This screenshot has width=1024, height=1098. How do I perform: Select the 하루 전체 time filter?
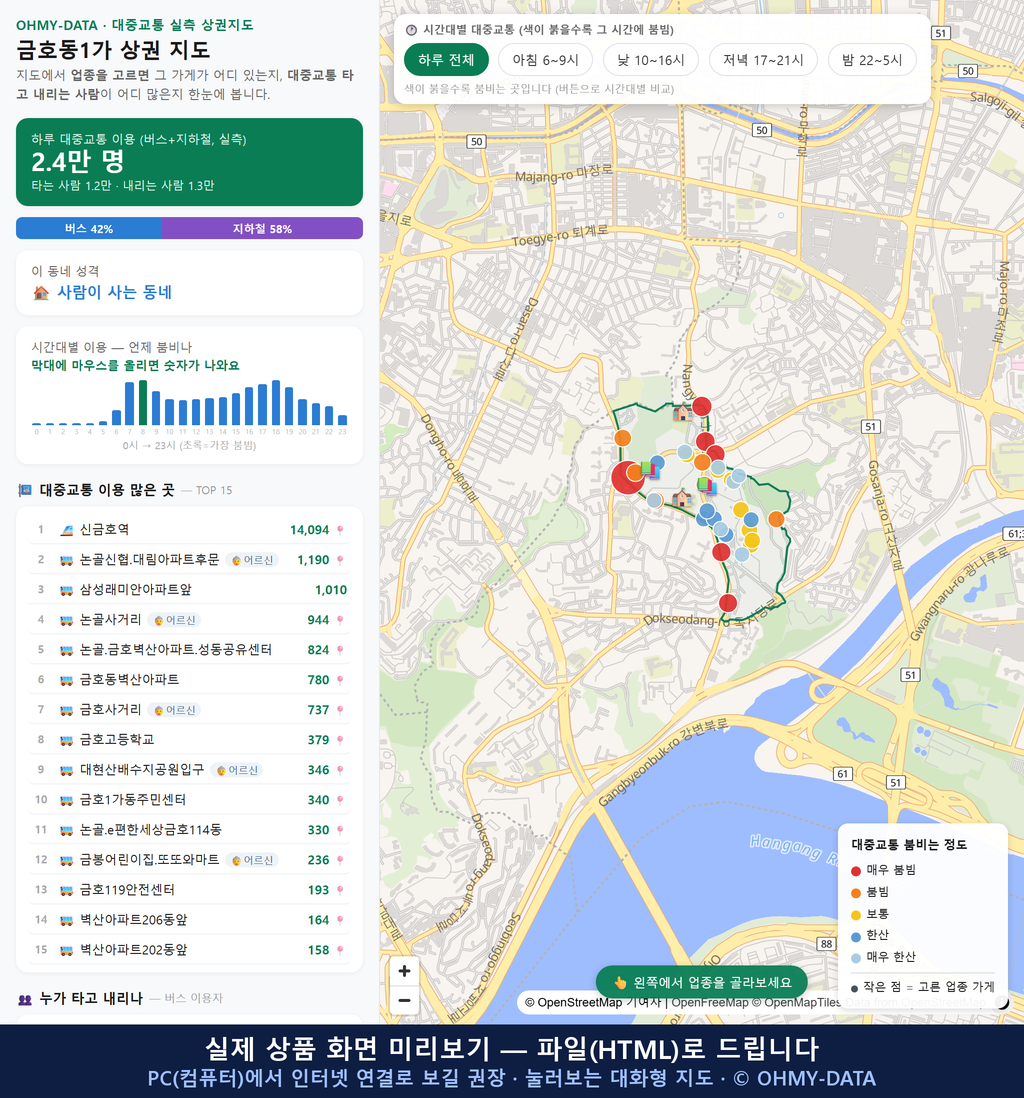pyautogui.click(x=446, y=60)
